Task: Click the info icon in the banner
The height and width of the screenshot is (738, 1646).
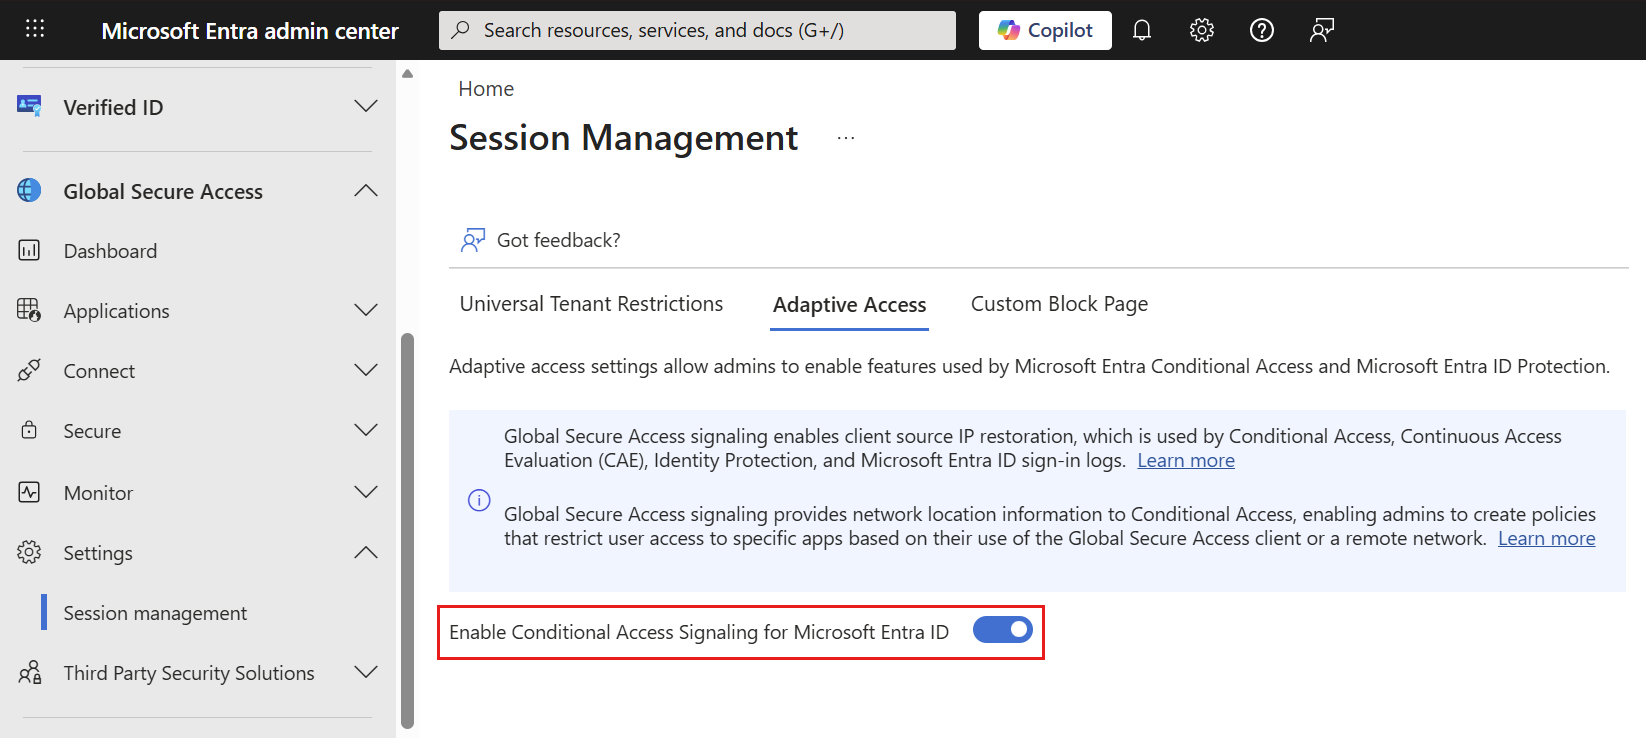Action: [480, 500]
